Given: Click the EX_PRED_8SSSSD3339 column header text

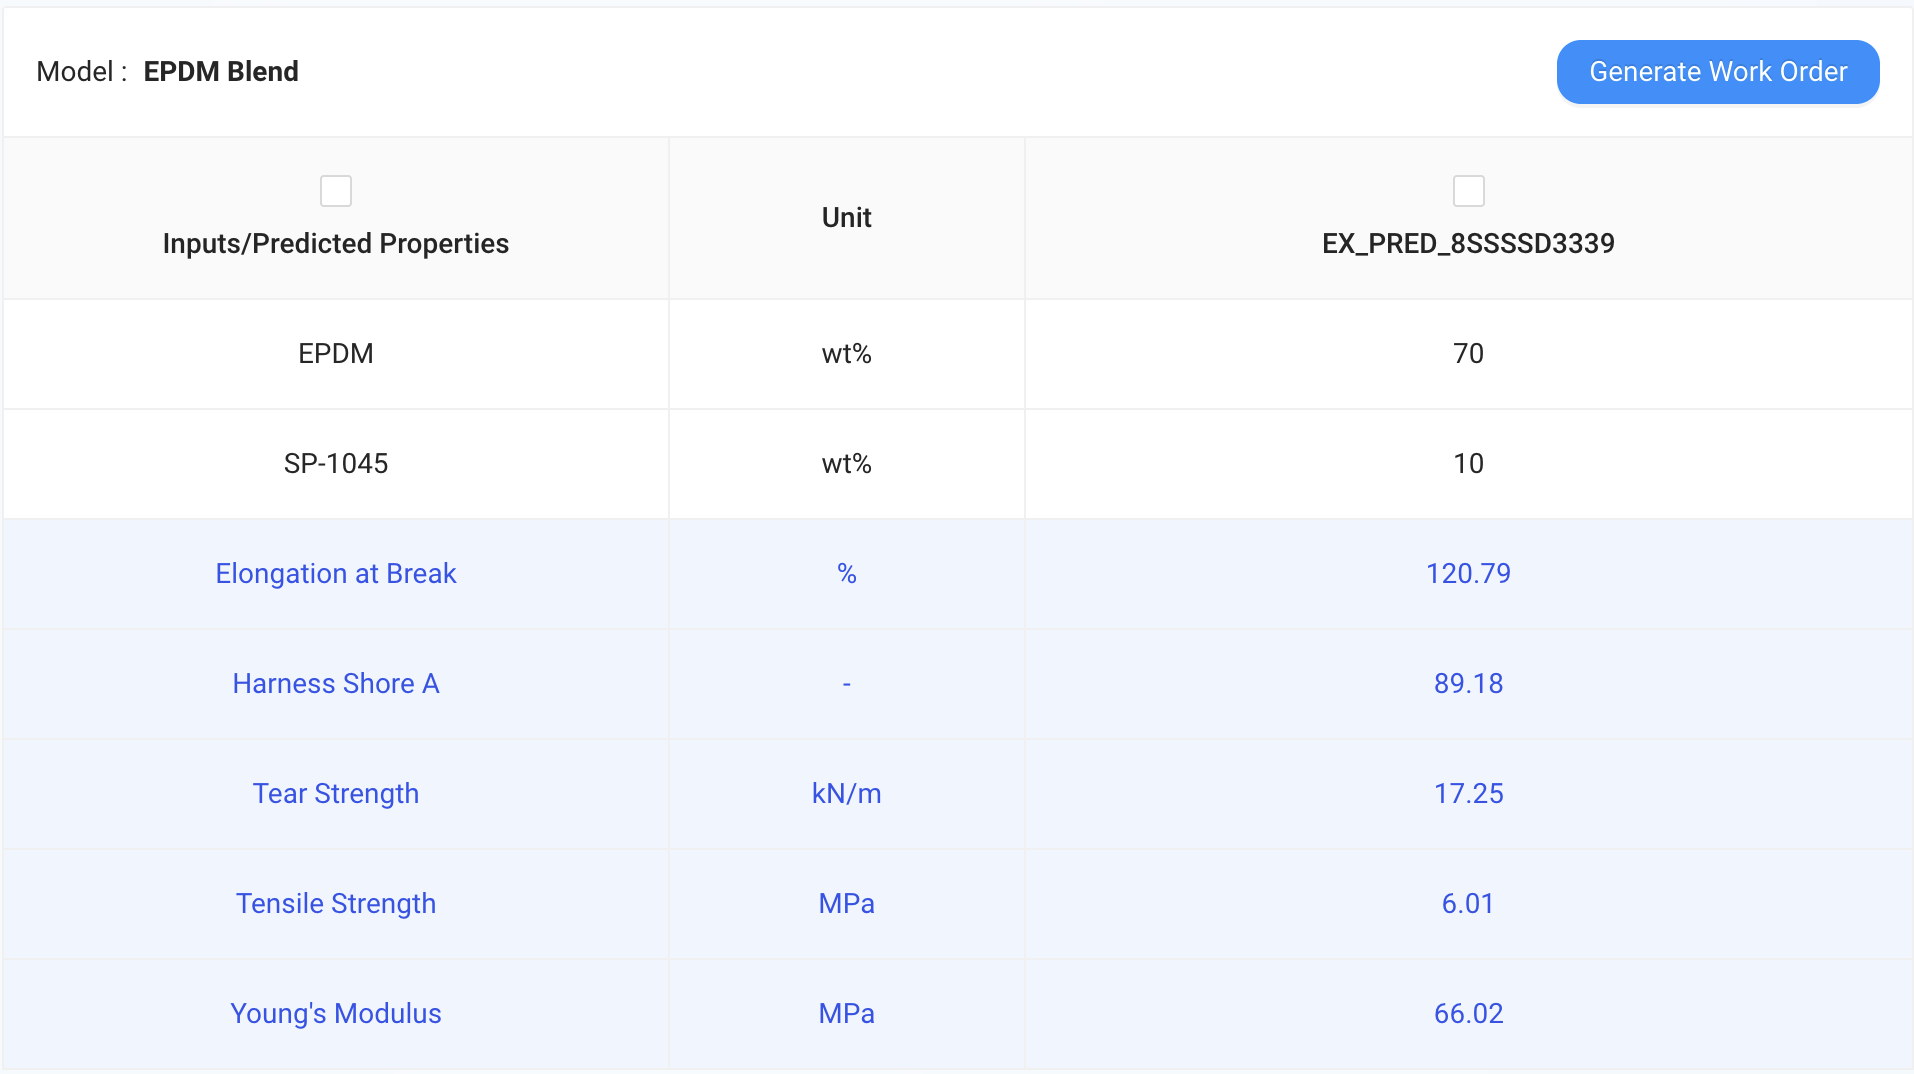Looking at the screenshot, I should [x=1468, y=244].
